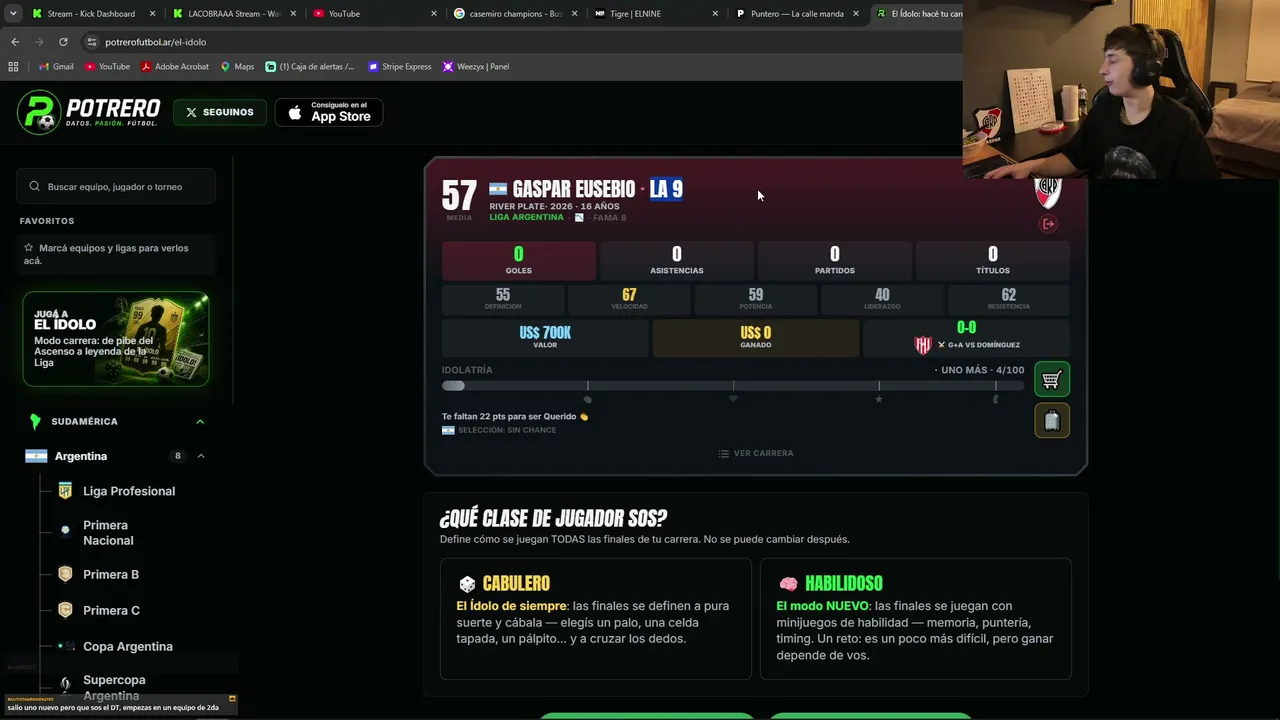This screenshot has height=720, width=1280.
Task: Open the Primera B league
Action: pos(111,575)
